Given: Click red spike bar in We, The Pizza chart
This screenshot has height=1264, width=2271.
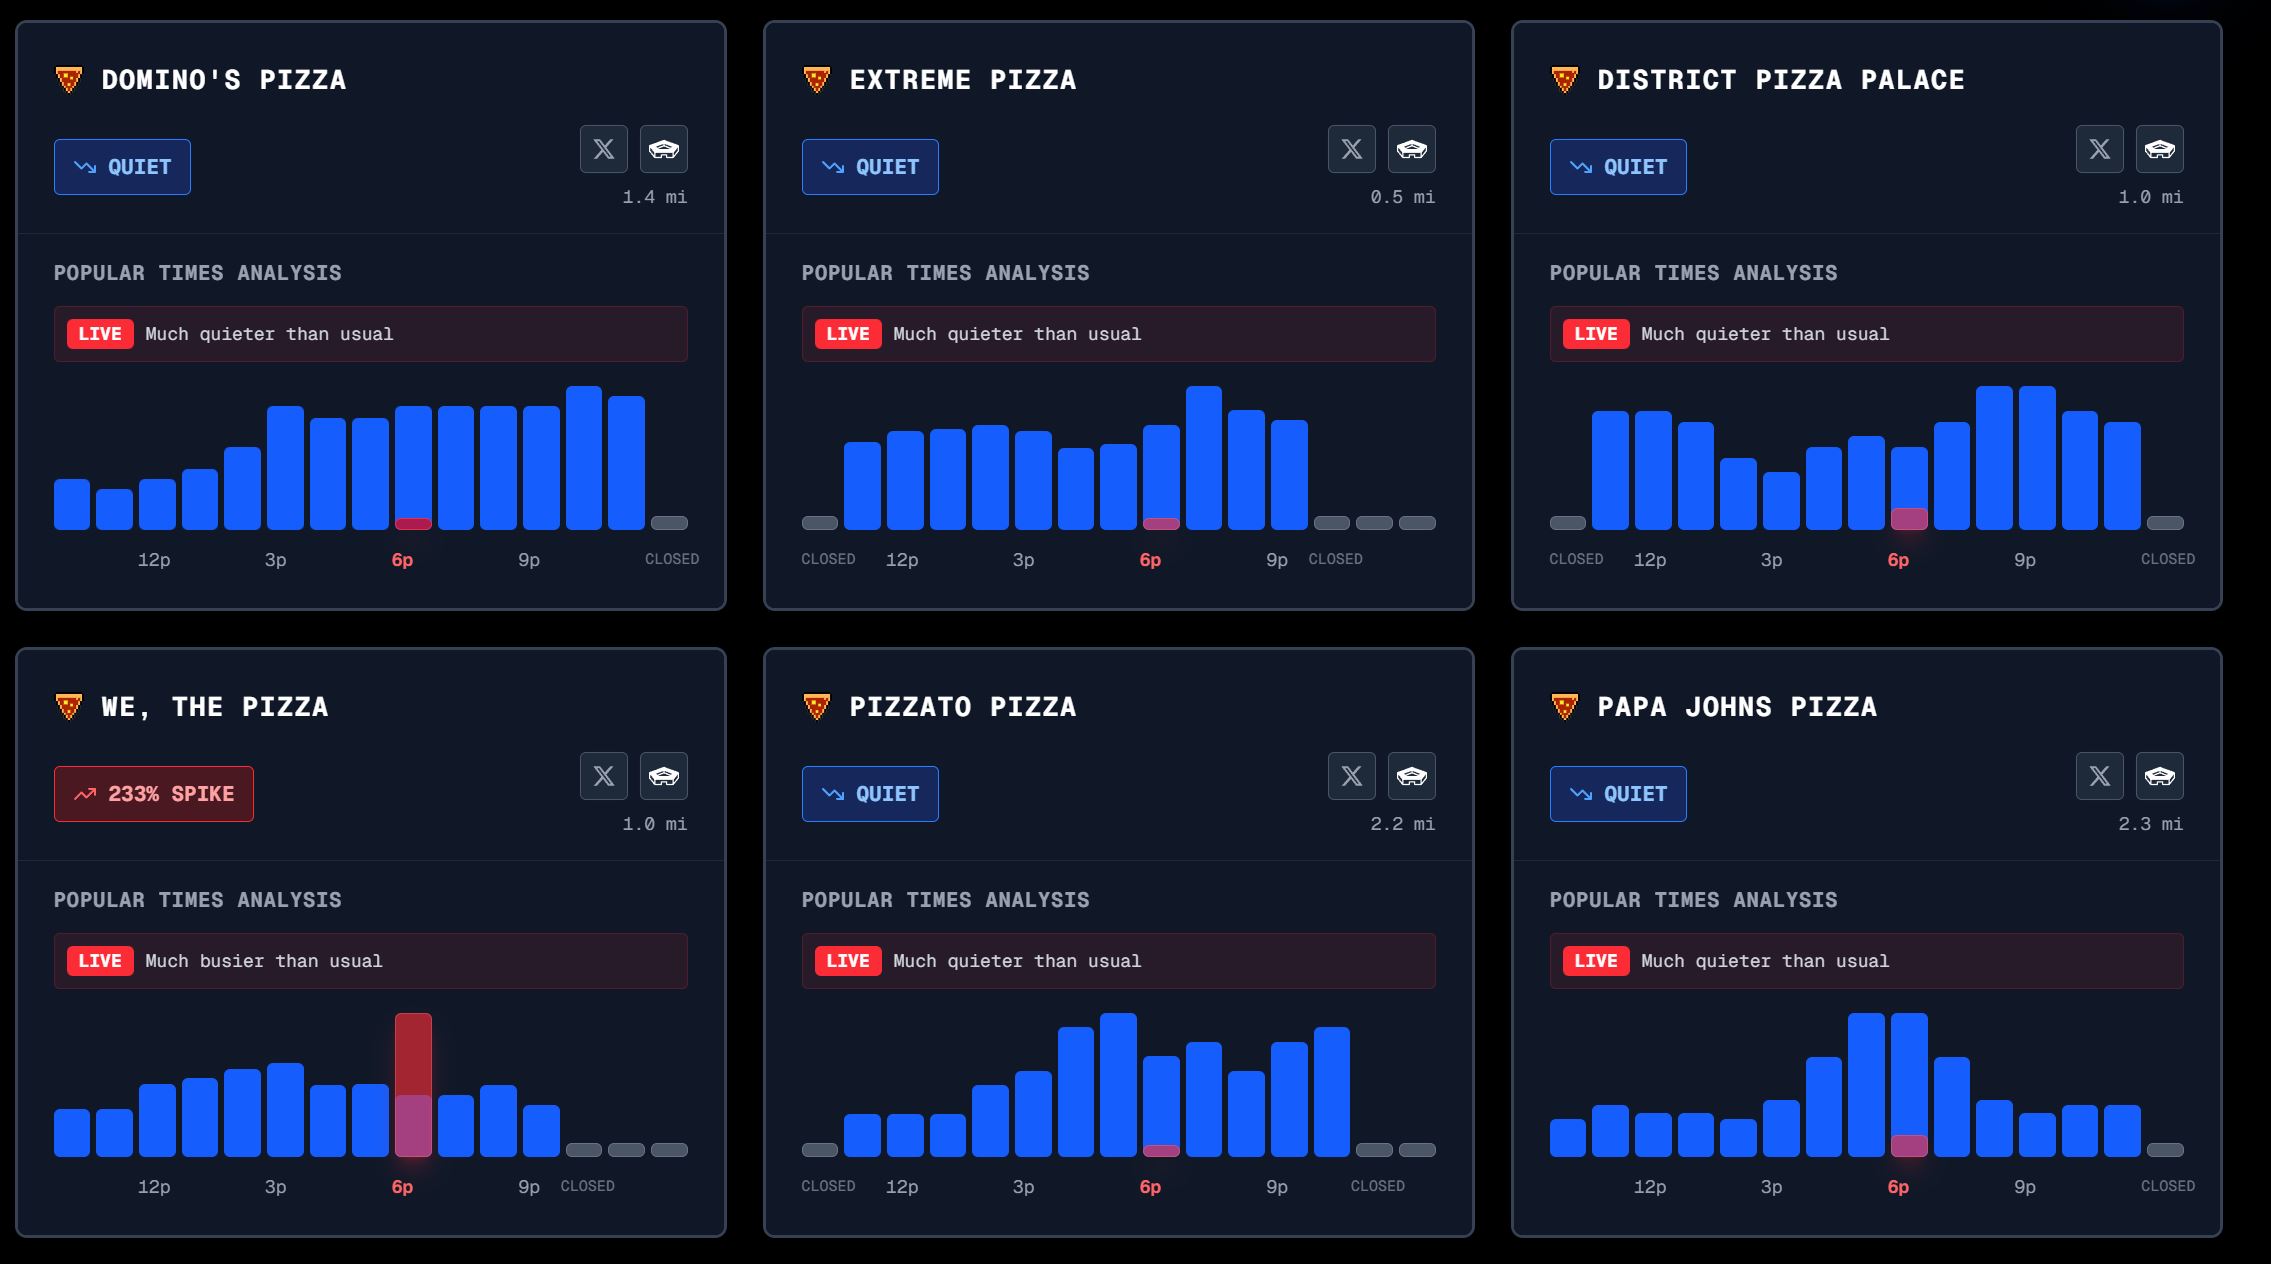Looking at the screenshot, I should point(413,1053).
